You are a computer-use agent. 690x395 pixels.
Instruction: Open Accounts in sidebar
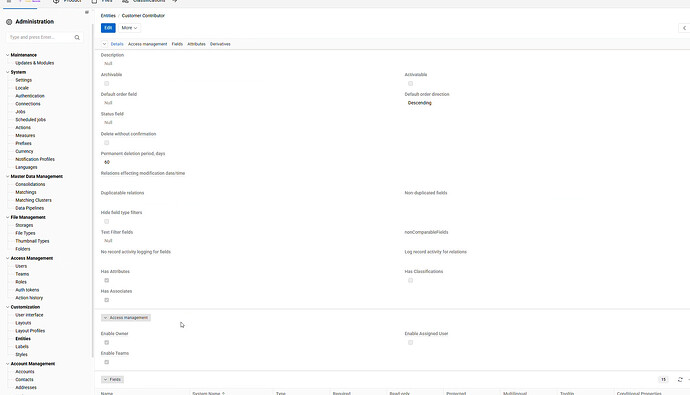pos(25,372)
